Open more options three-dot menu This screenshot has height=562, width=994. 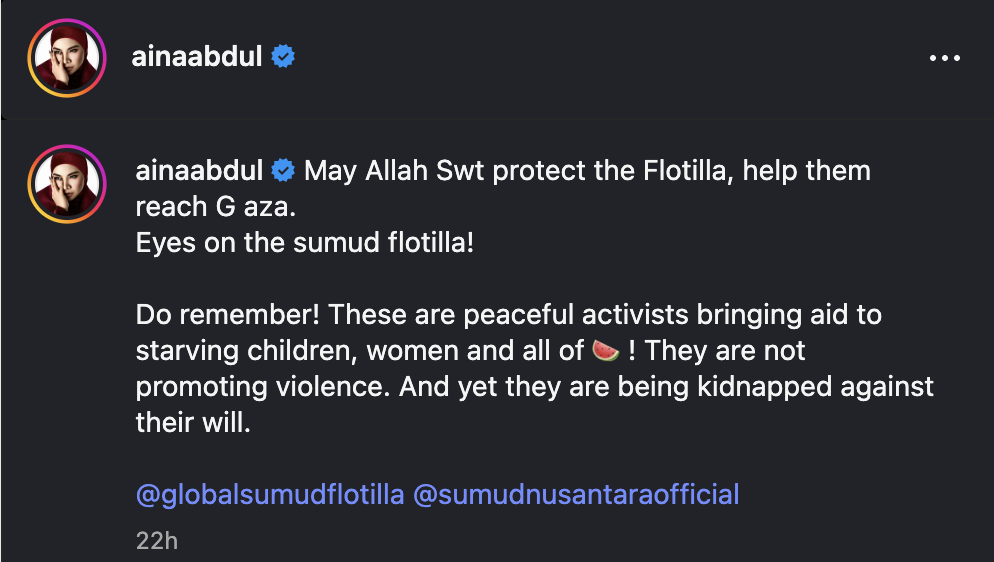tap(944, 59)
